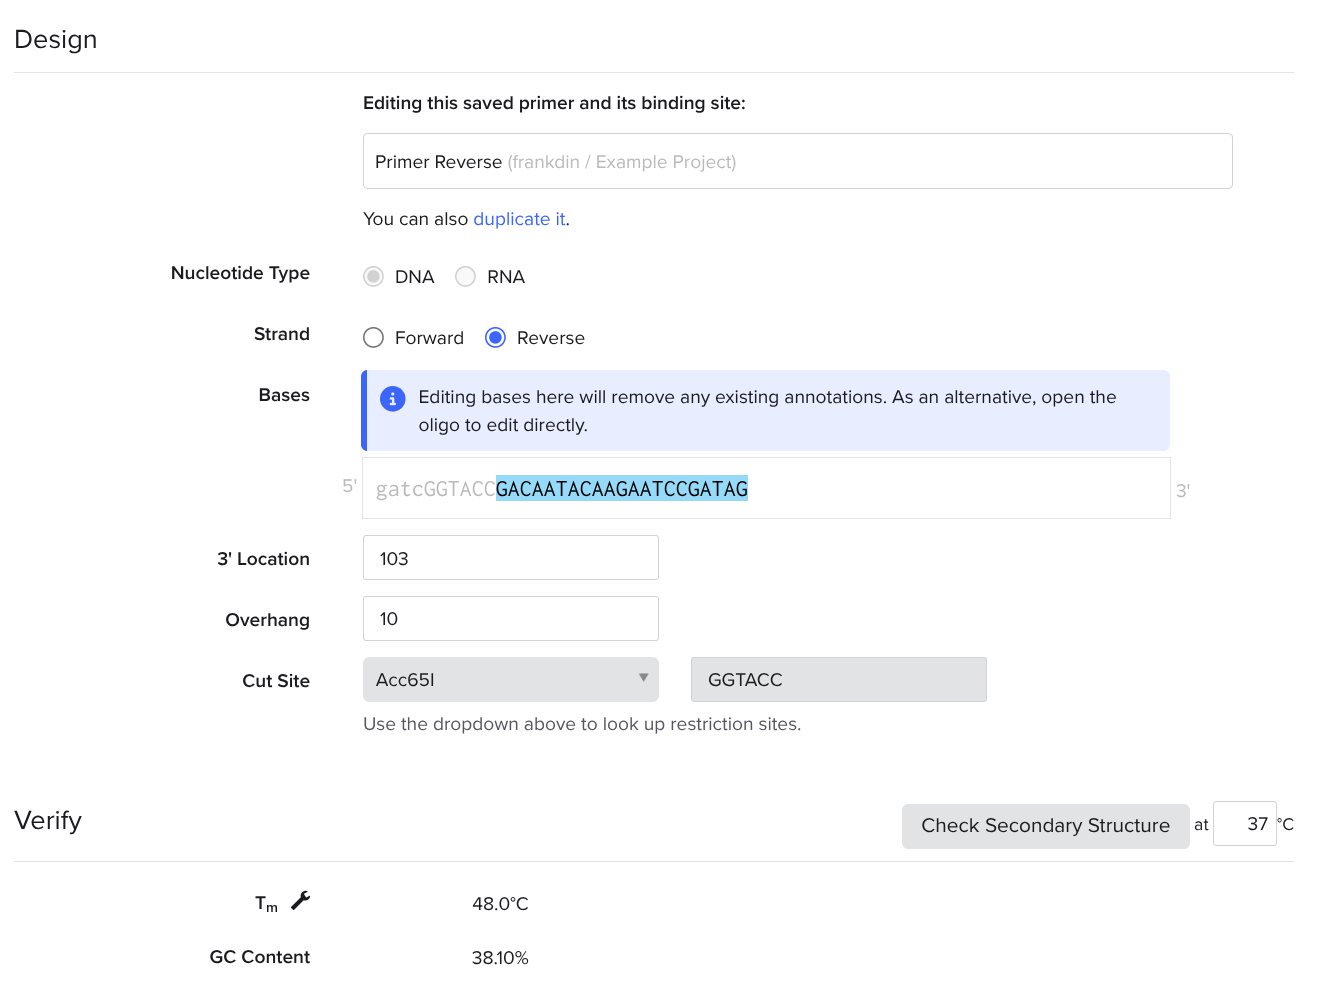Click the bases sequence editing box

click(766, 488)
